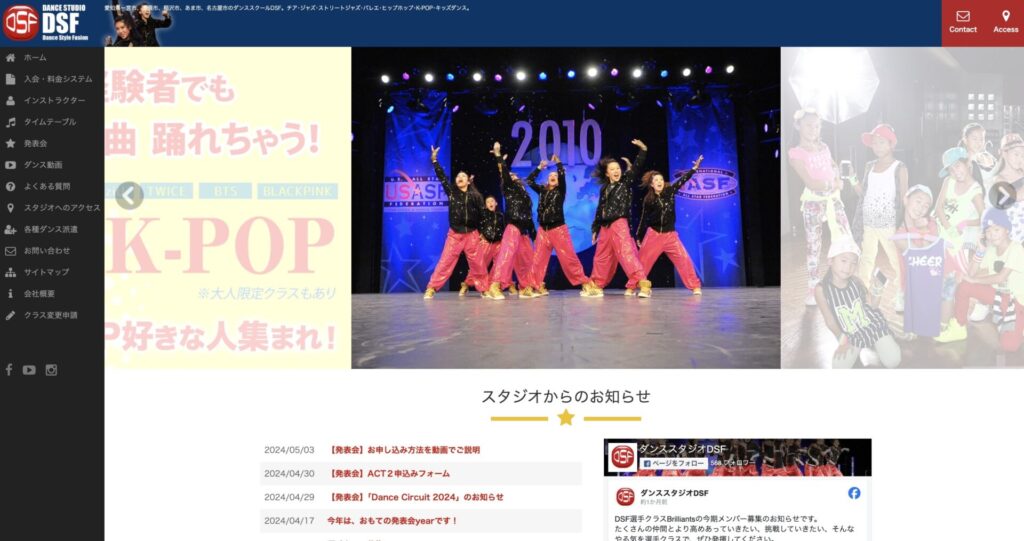The height and width of the screenshot is (541, 1024).
Task: Open news 今年は、おもての発表会yearです！
Action: click(392, 521)
